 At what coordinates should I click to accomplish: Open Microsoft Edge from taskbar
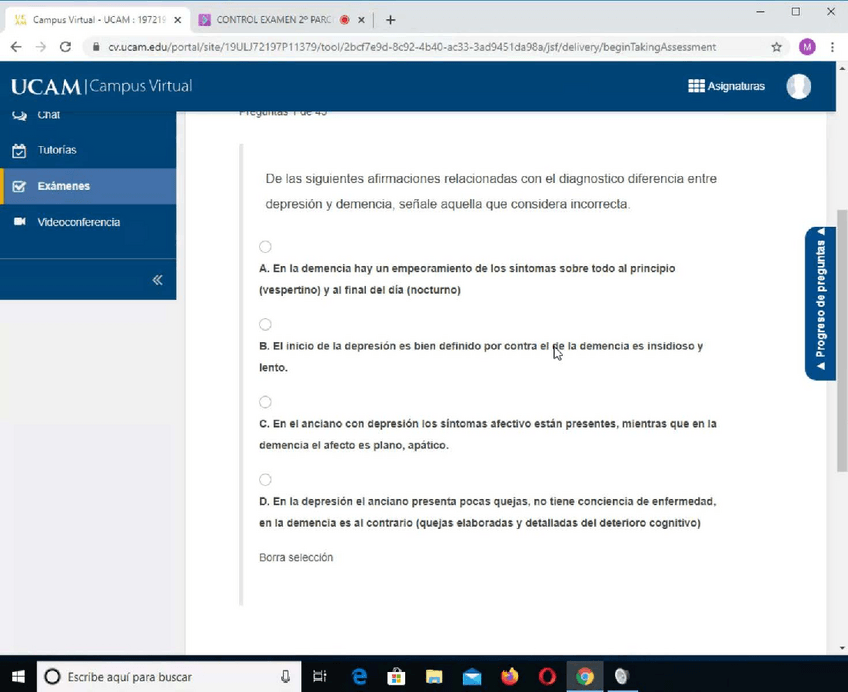[359, 676]
